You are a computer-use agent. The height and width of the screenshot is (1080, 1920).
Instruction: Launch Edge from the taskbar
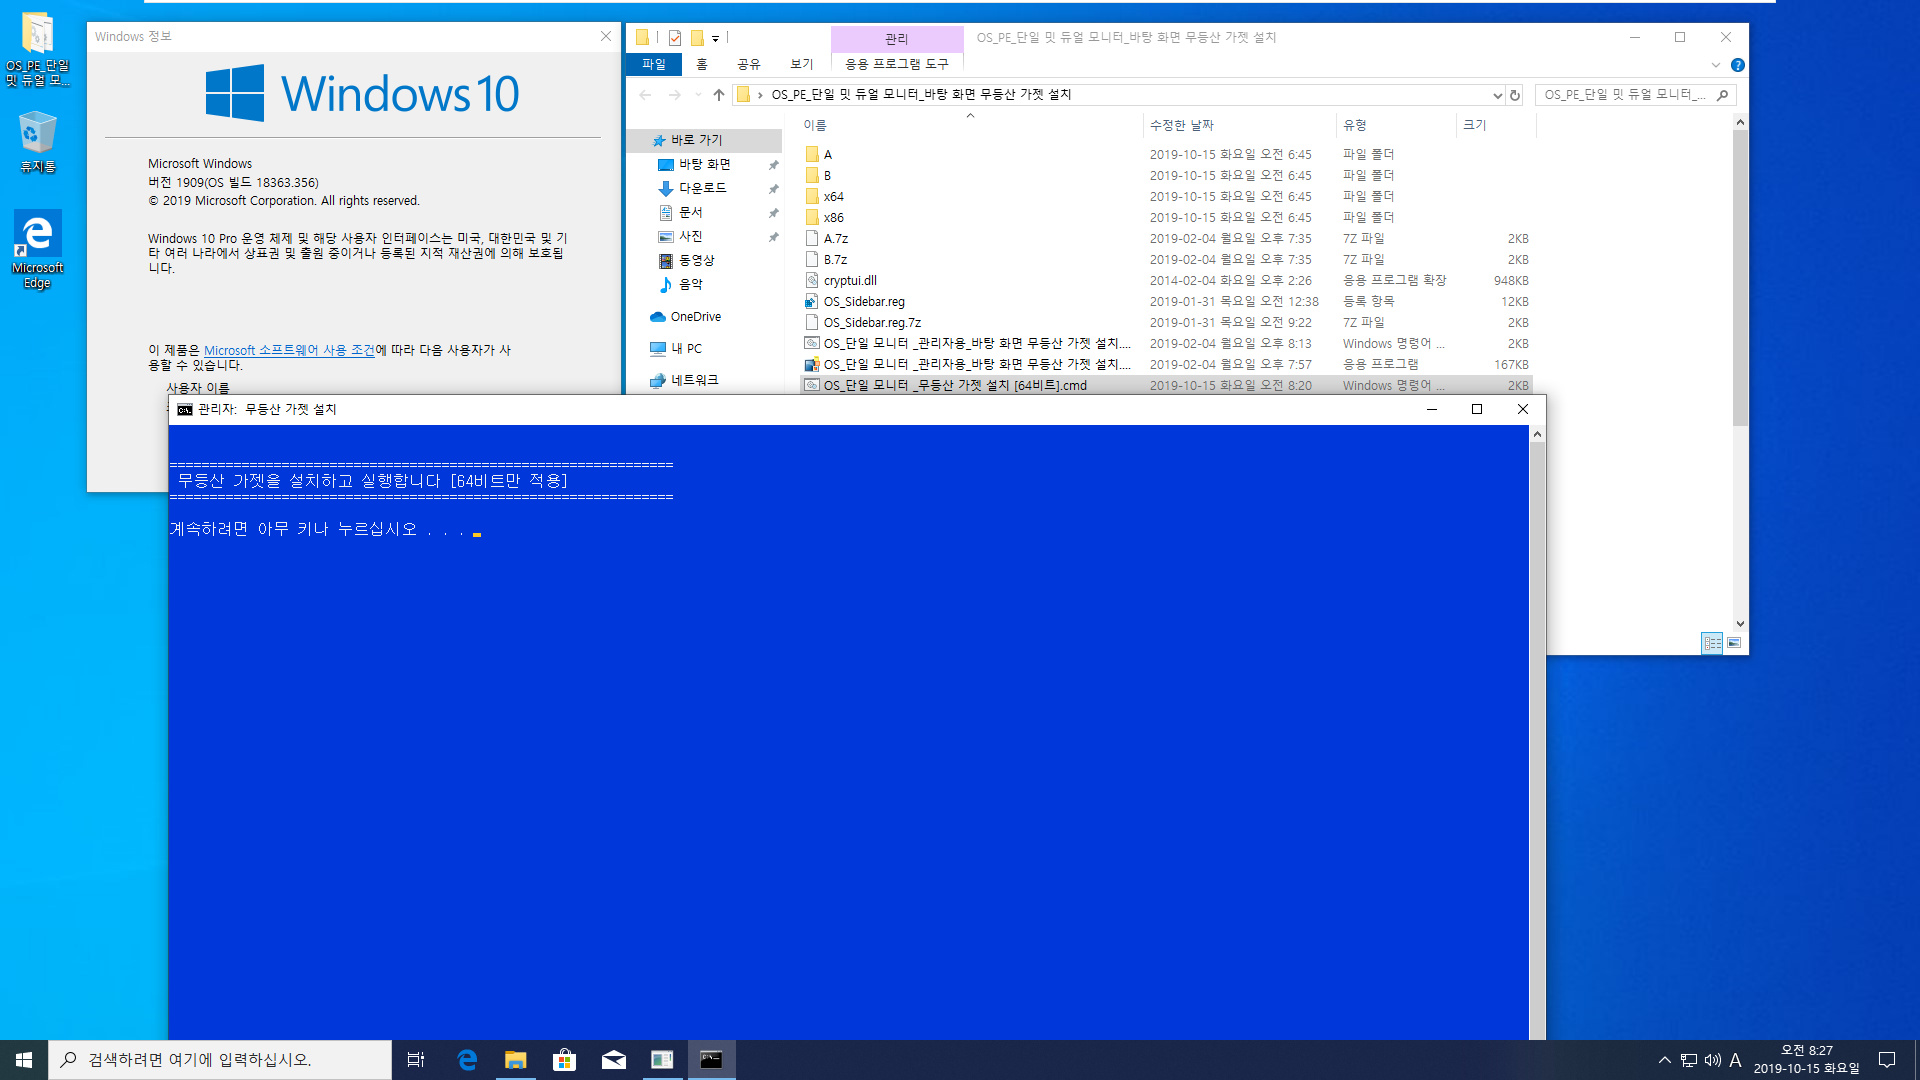467,1060
